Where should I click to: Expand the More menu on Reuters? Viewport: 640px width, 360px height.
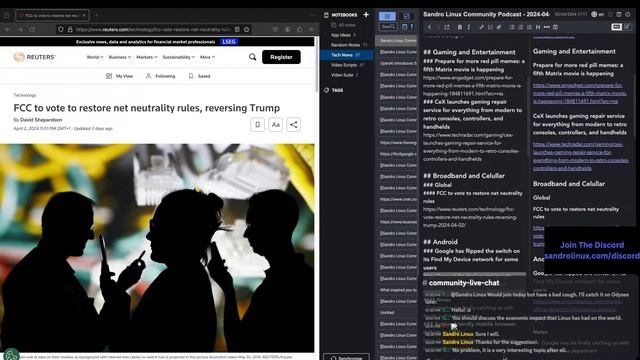(207, 57)
